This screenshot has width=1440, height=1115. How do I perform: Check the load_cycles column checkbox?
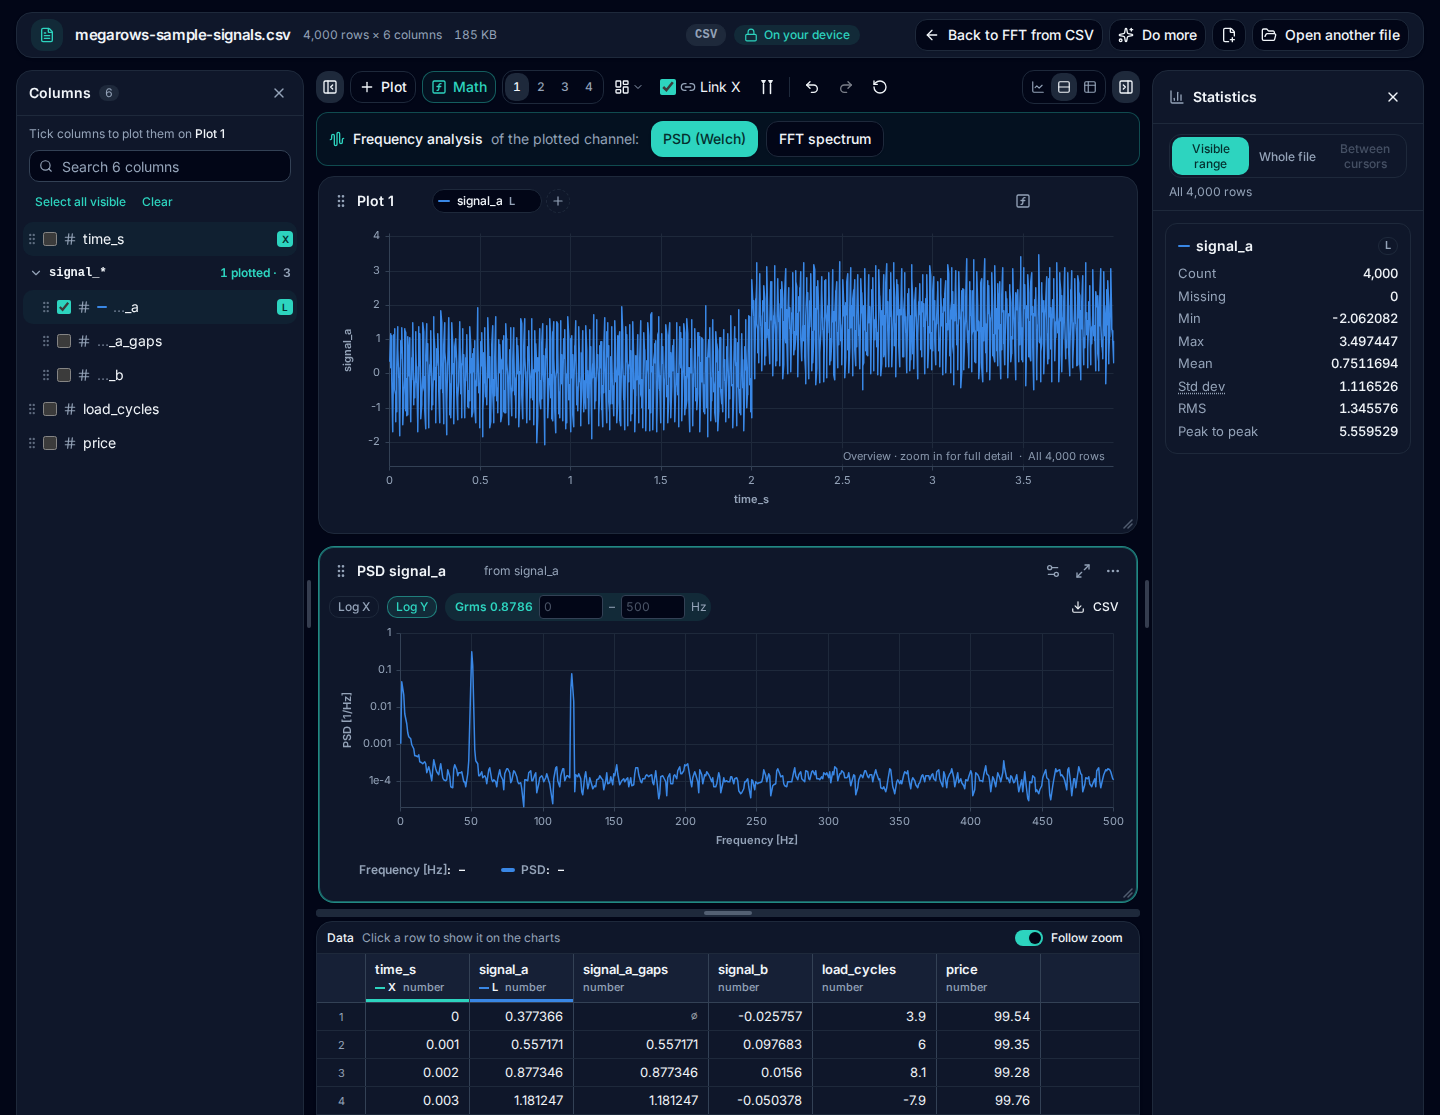(50, 409)
